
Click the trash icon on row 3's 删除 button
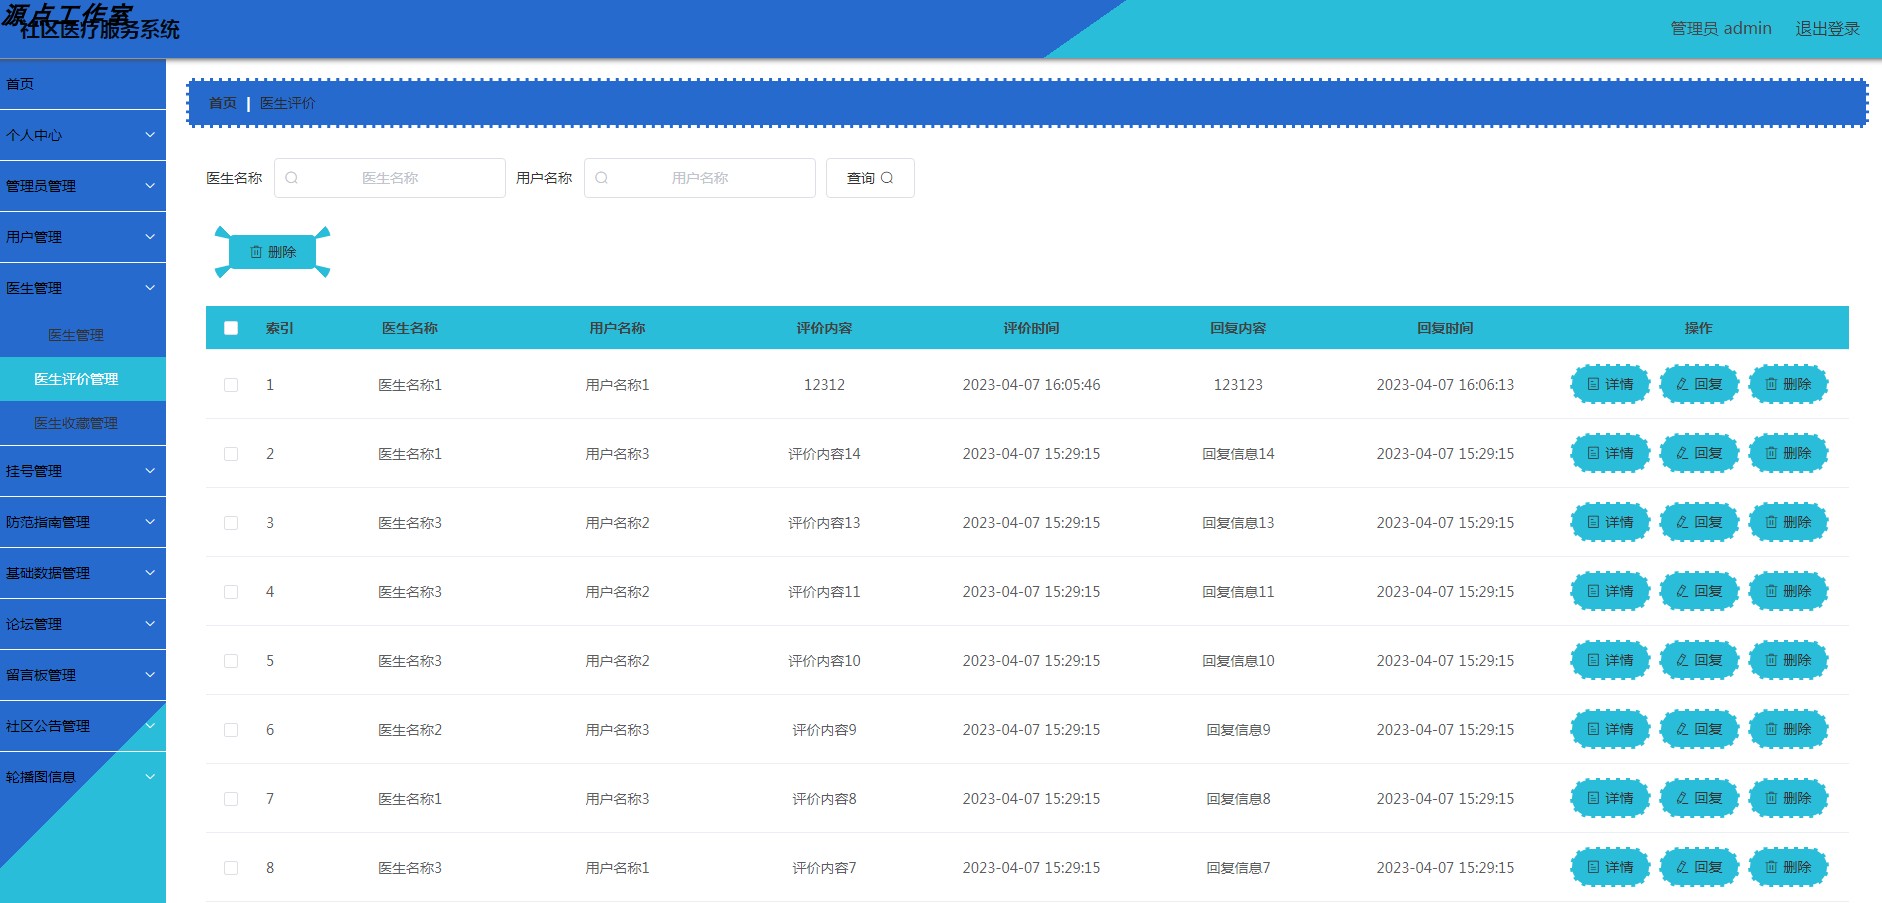click(1771, 522)
